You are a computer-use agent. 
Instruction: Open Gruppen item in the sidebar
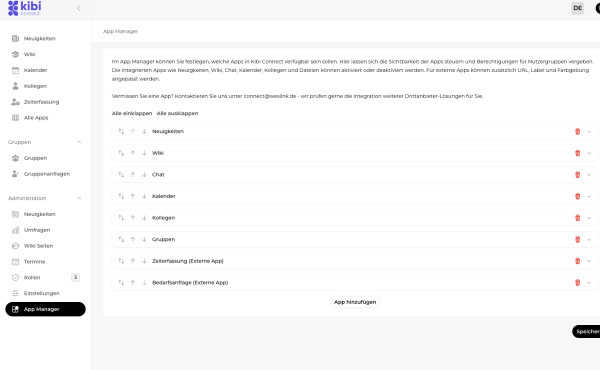pos(45,158)
